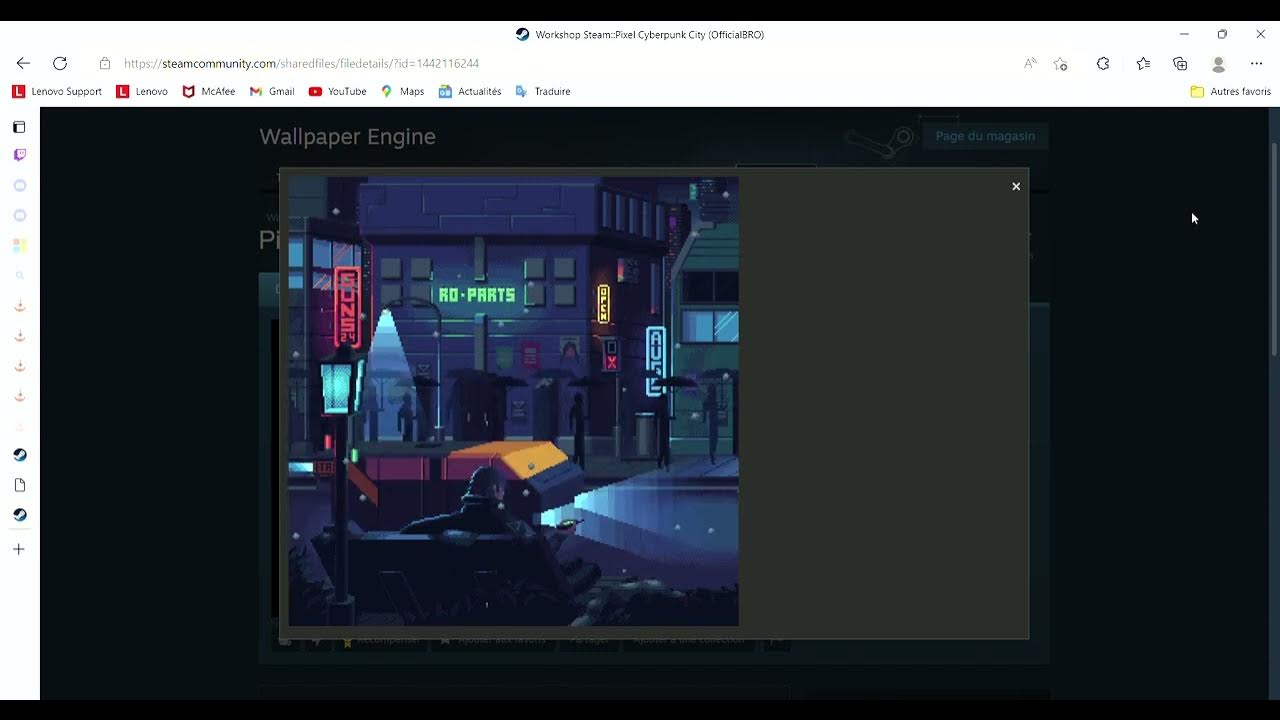Click the pixel cyberpunk city preview image

point(513,402)
